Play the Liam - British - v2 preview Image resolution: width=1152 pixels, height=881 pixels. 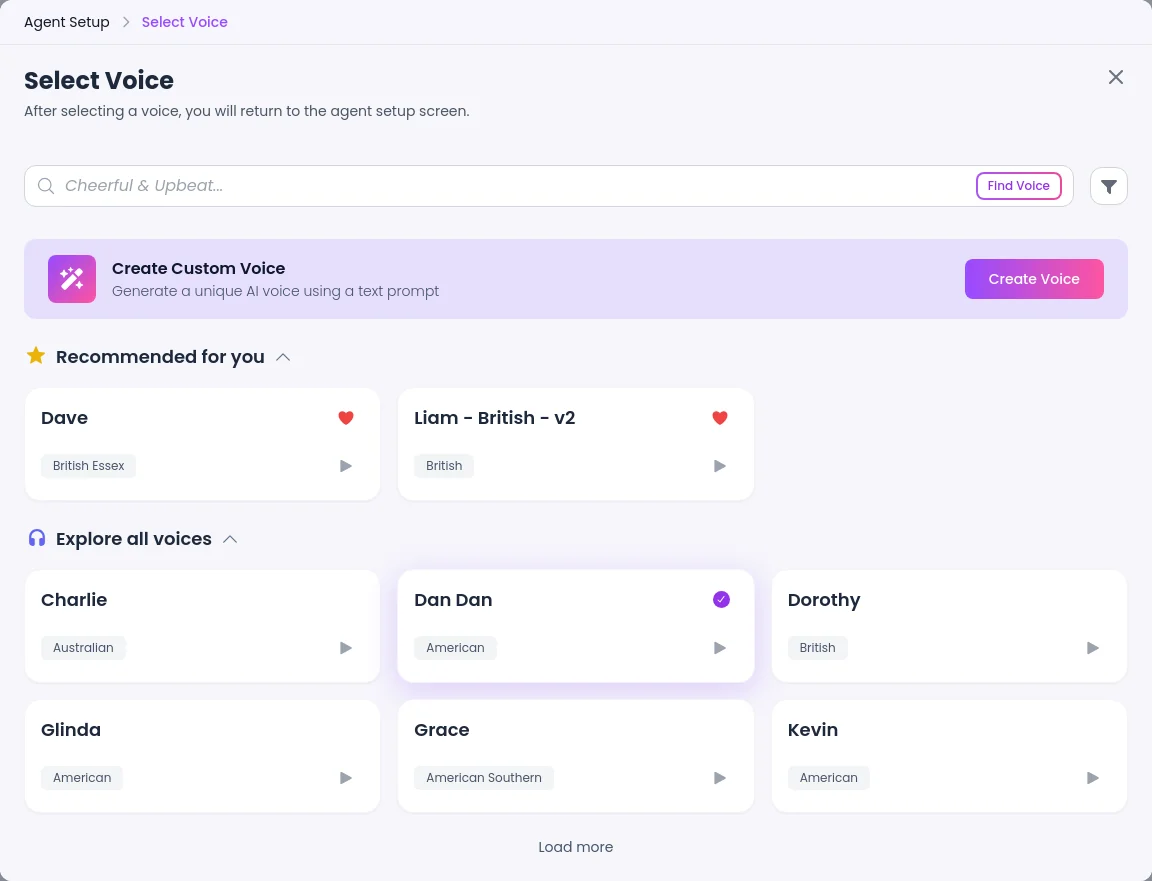point(720,466)
